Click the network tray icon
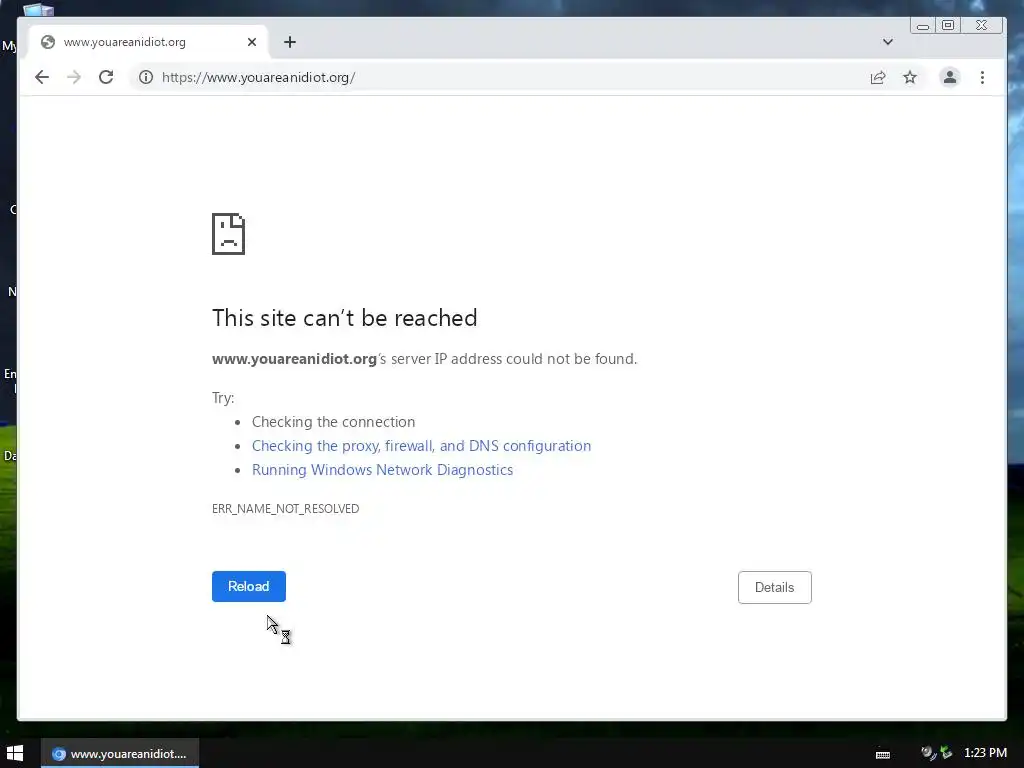 [x=946, y=753]
